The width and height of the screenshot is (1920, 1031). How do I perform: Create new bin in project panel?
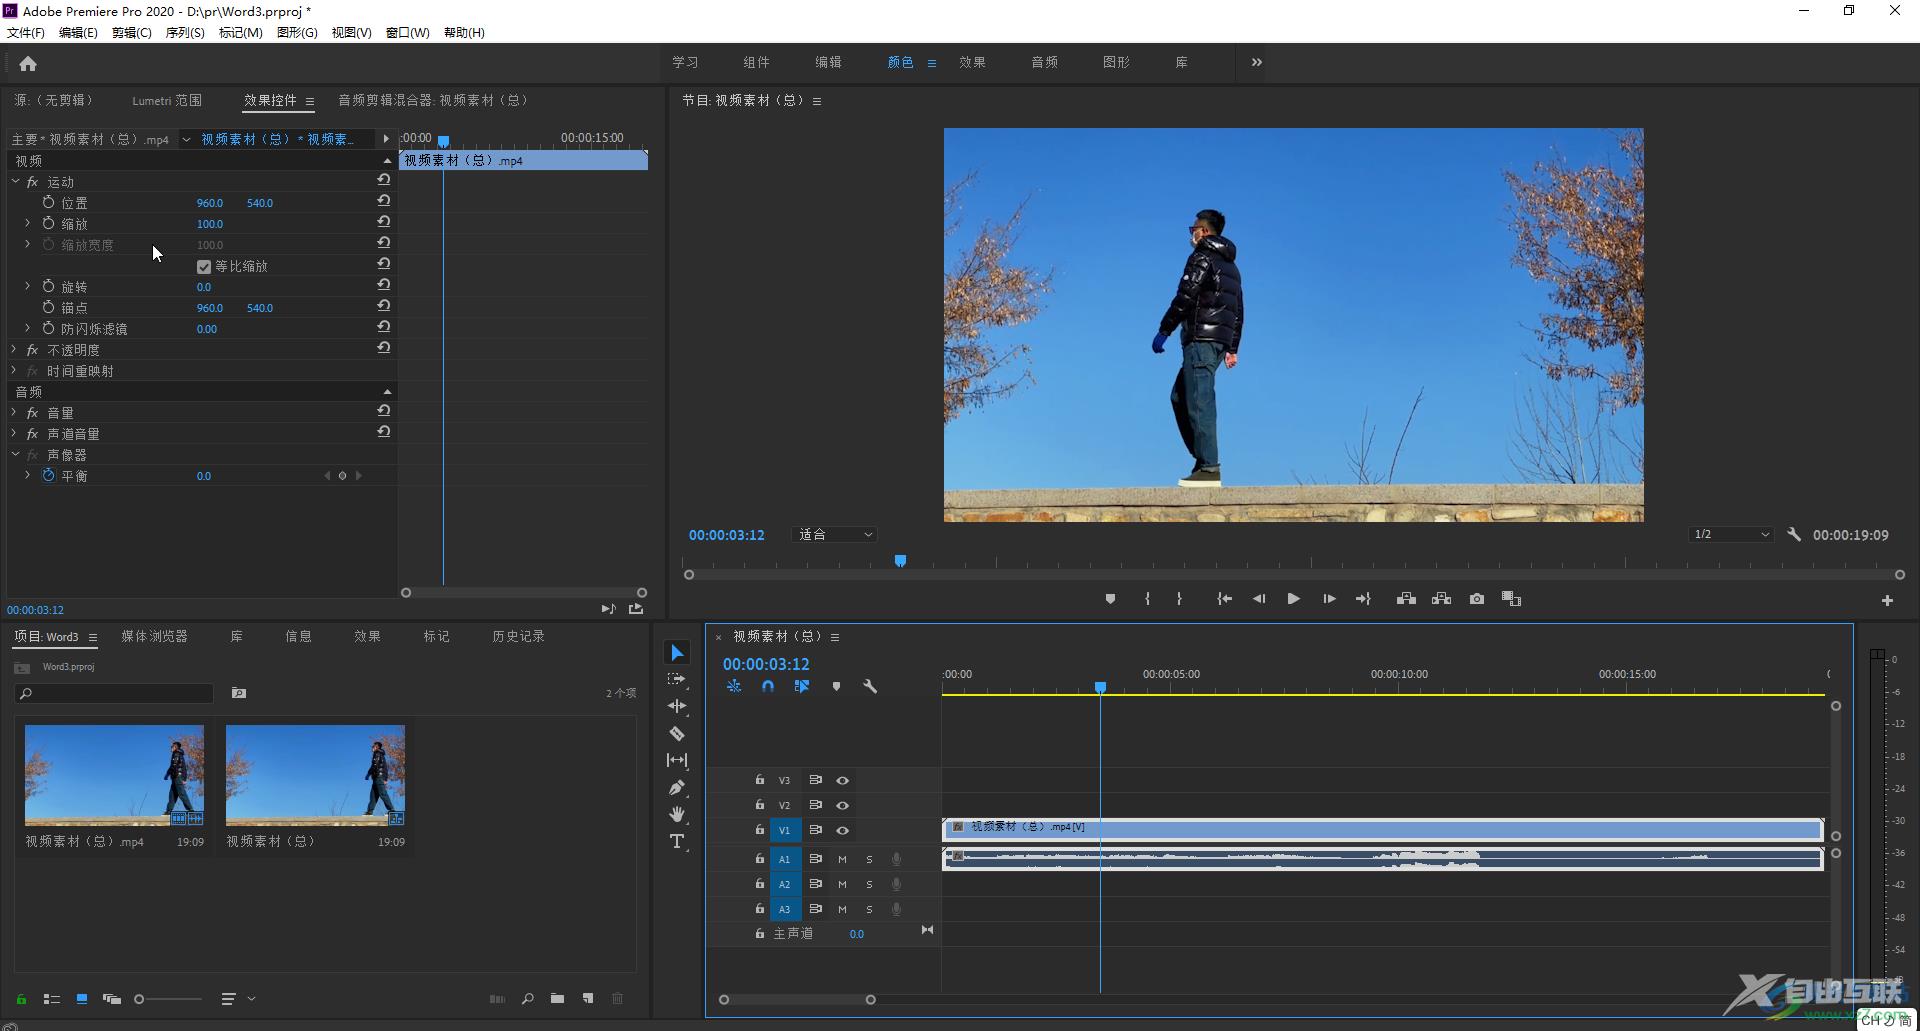(x=557, y=998)
